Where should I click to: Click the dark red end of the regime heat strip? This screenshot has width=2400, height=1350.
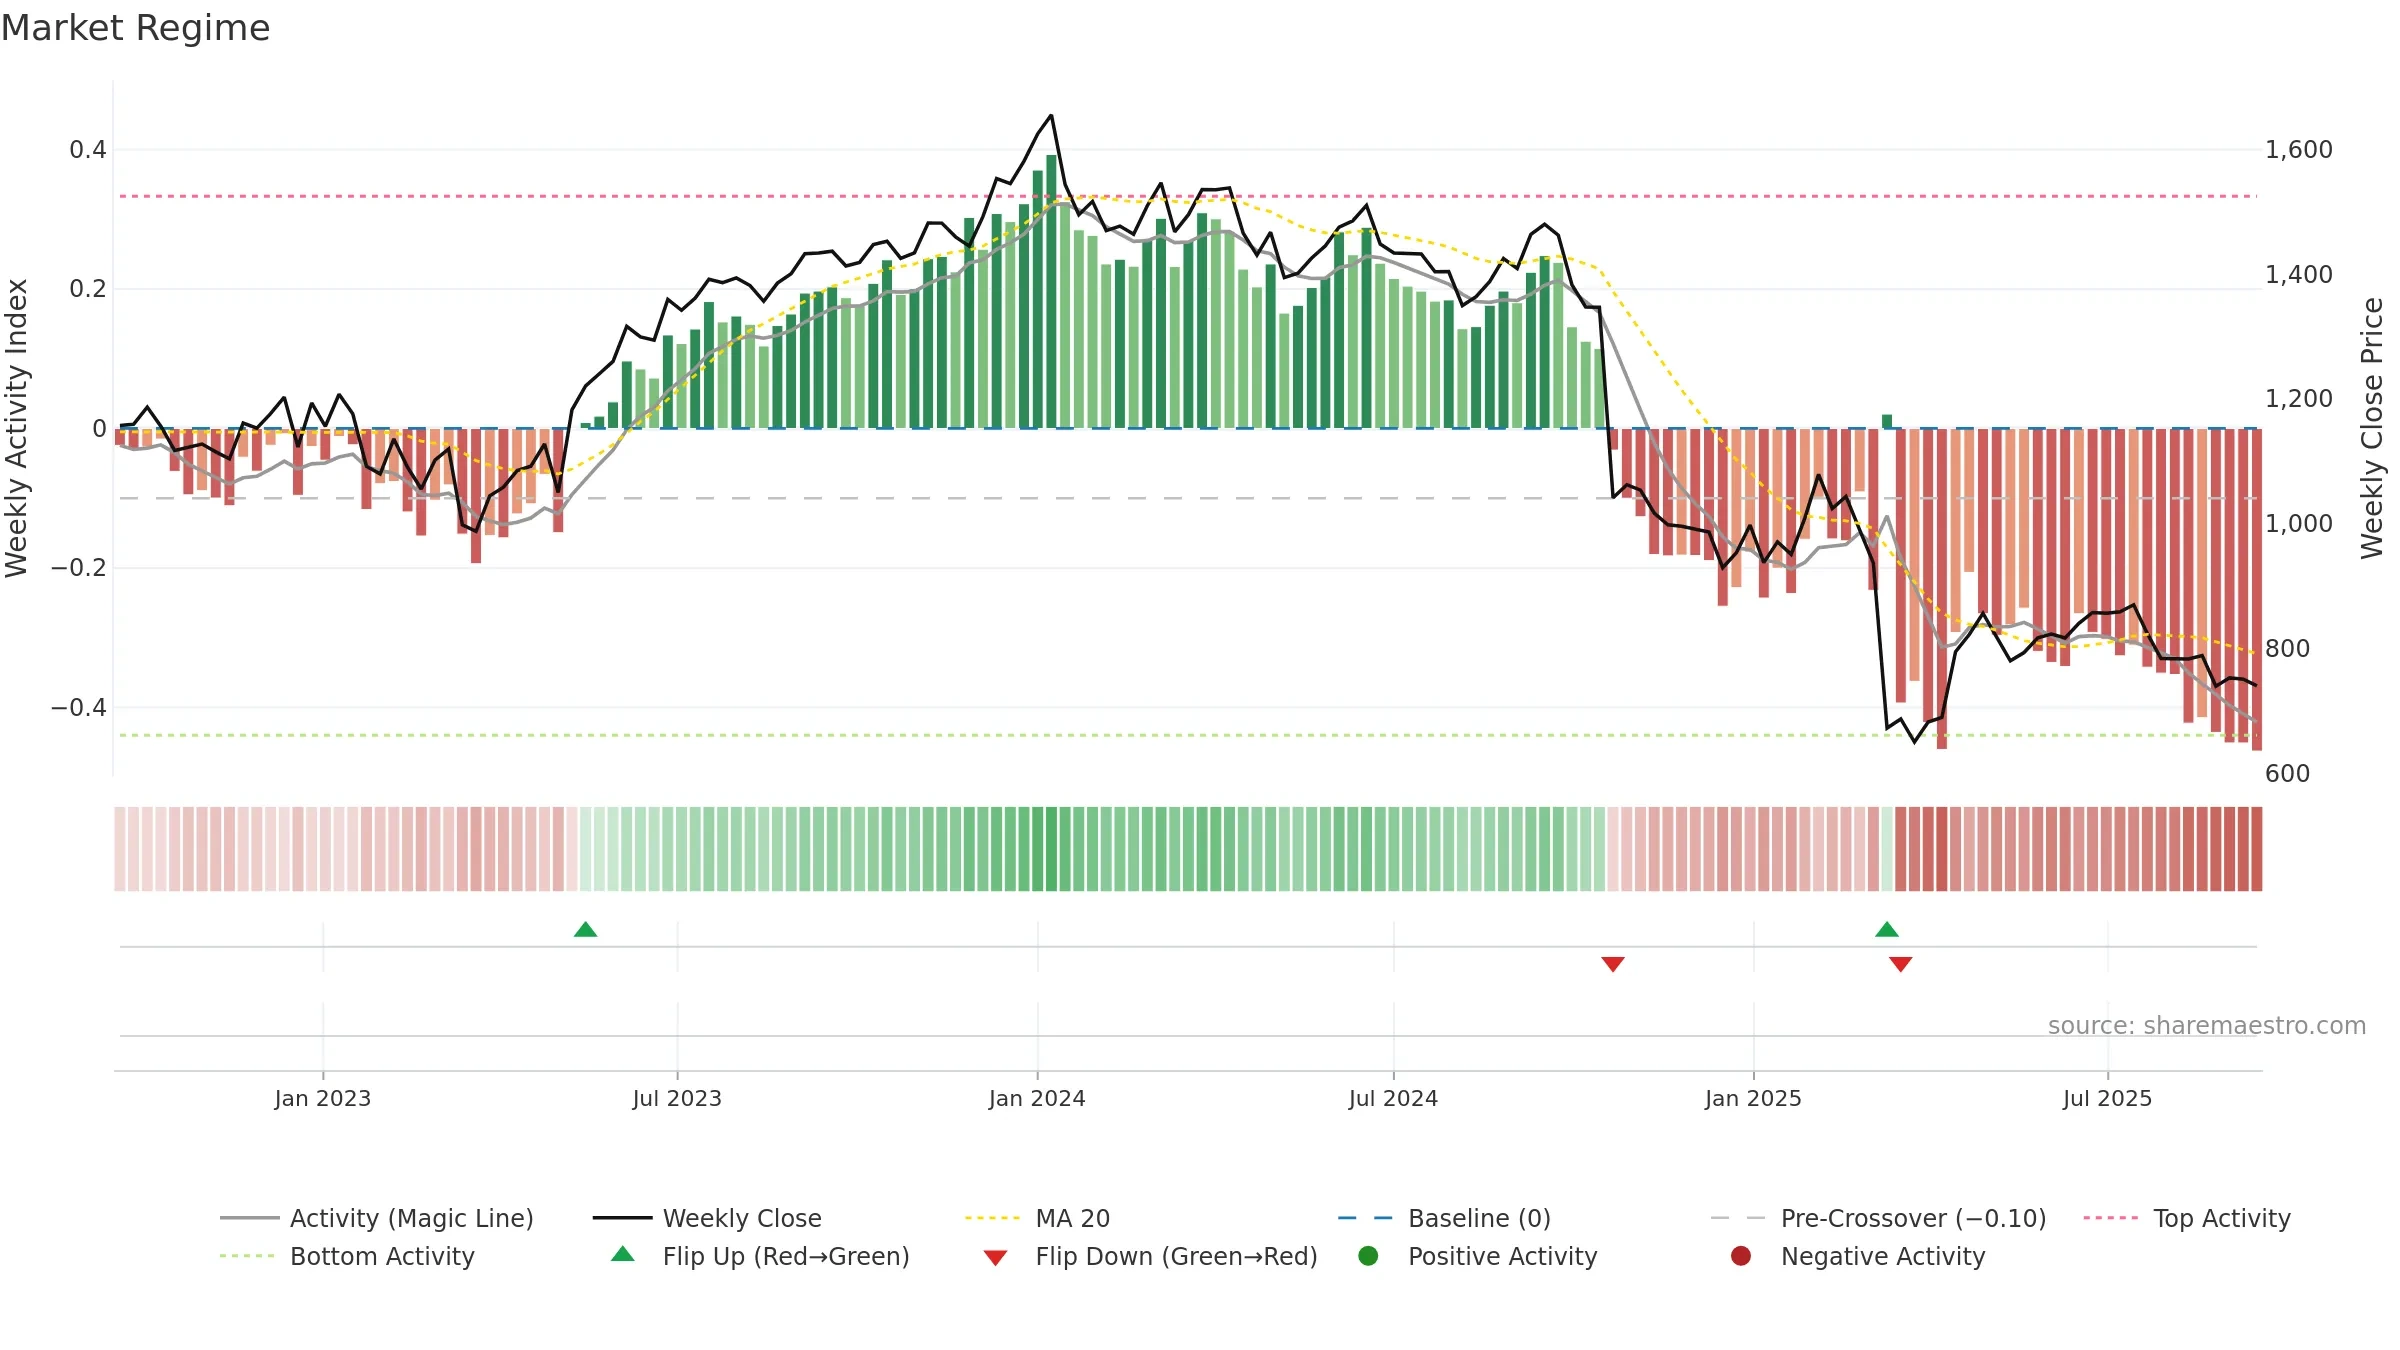click(2256, 848)
